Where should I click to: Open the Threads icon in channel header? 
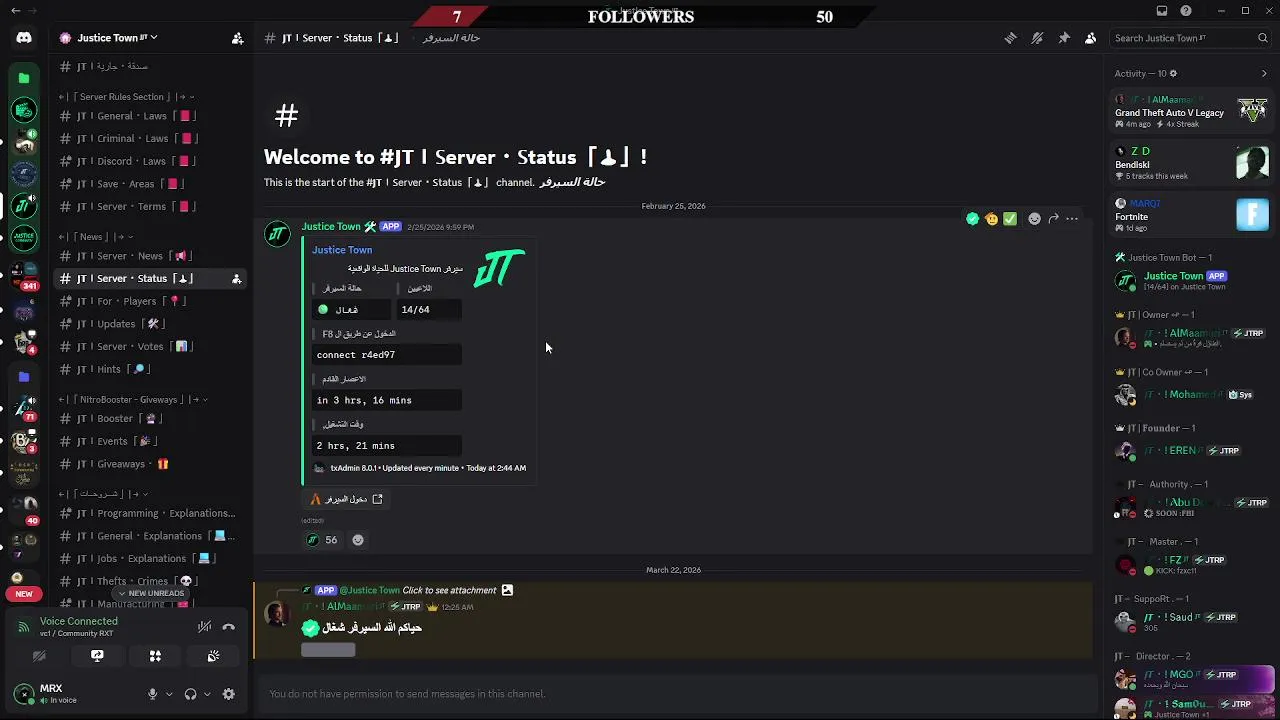click(1011, 38)
